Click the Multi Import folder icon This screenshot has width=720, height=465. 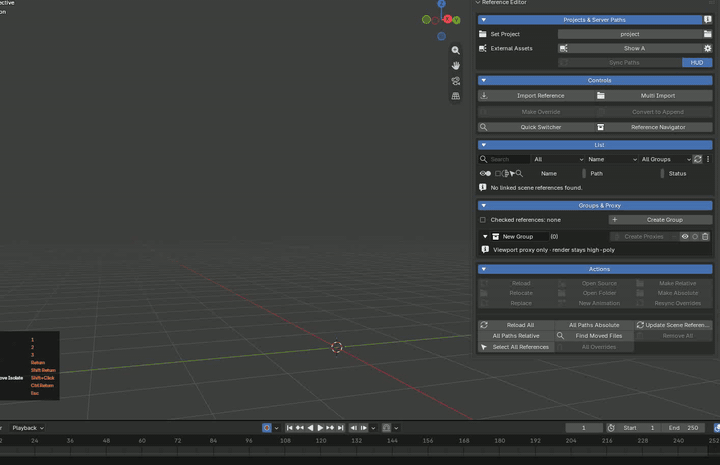coord(600,95)
